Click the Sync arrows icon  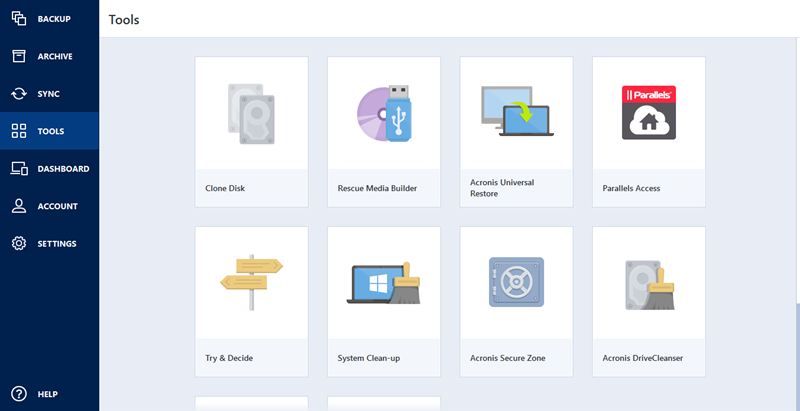point(18,94)
